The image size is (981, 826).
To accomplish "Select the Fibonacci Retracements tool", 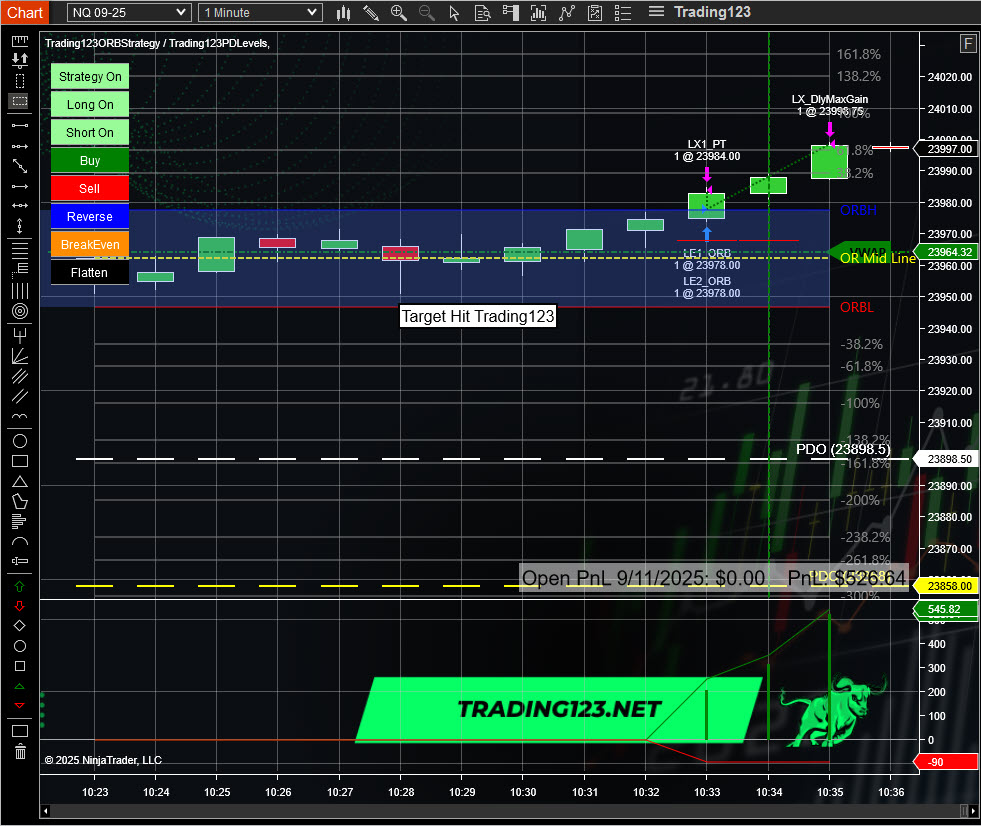I will 19,249.
